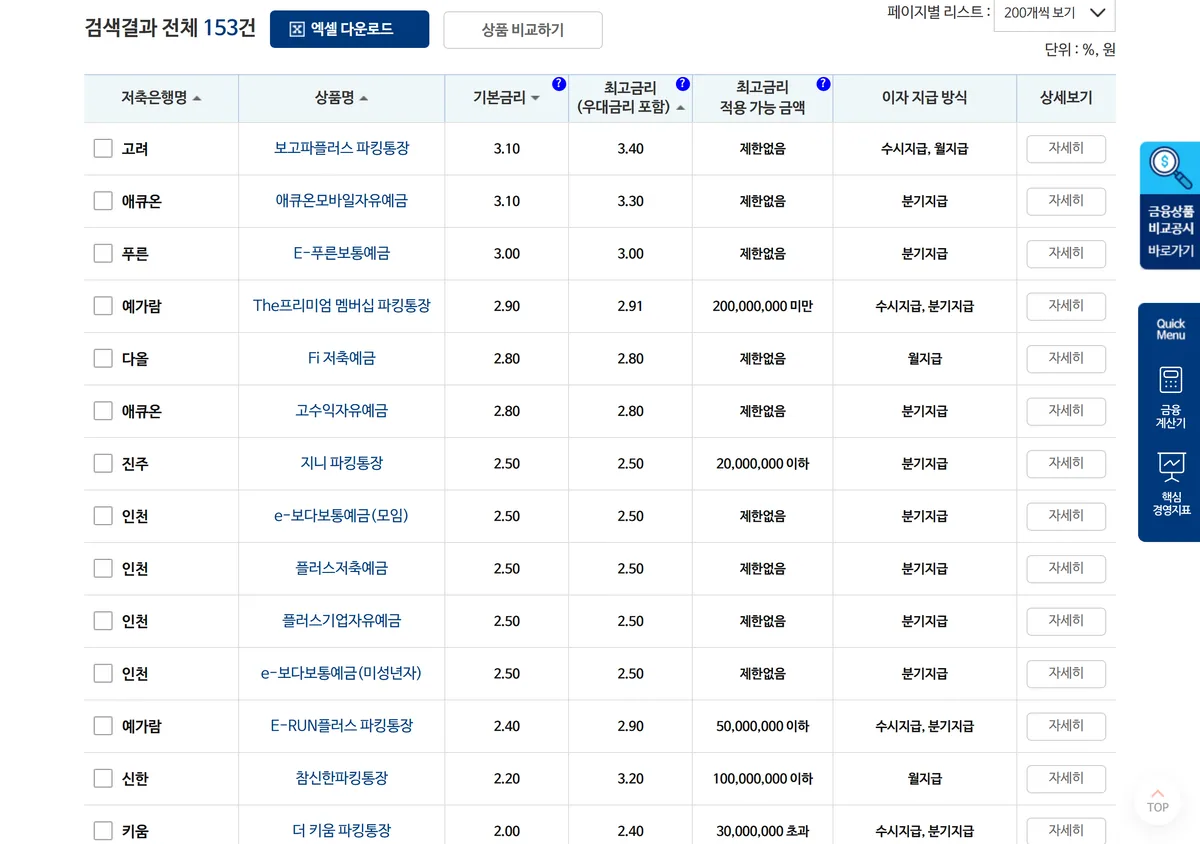This screenshot has width=1200, height=844.
Task: Select the checkbox for 다올 row
Action: (103, 358)
